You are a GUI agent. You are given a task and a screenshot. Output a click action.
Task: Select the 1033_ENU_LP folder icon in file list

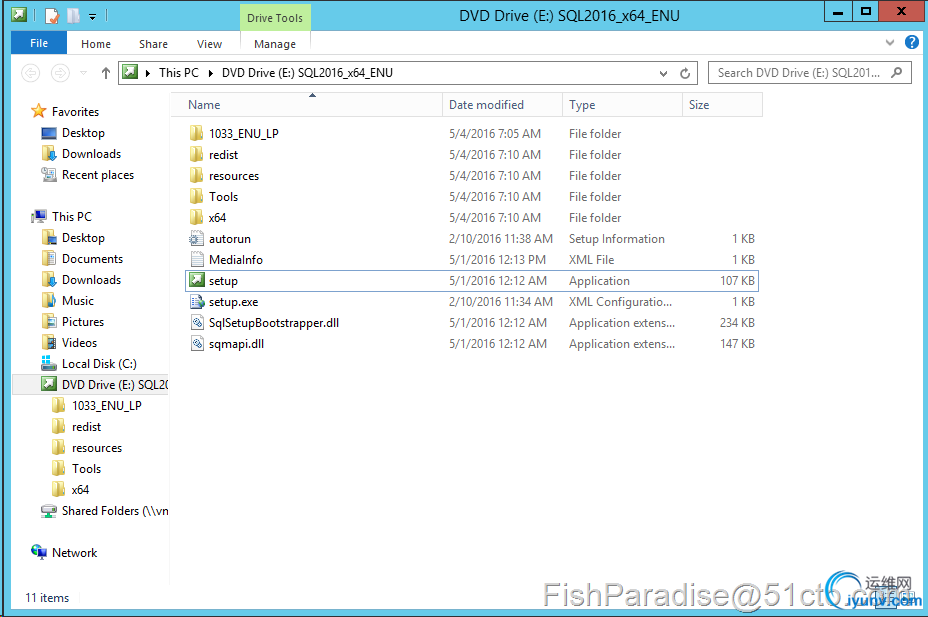[196, 133]
